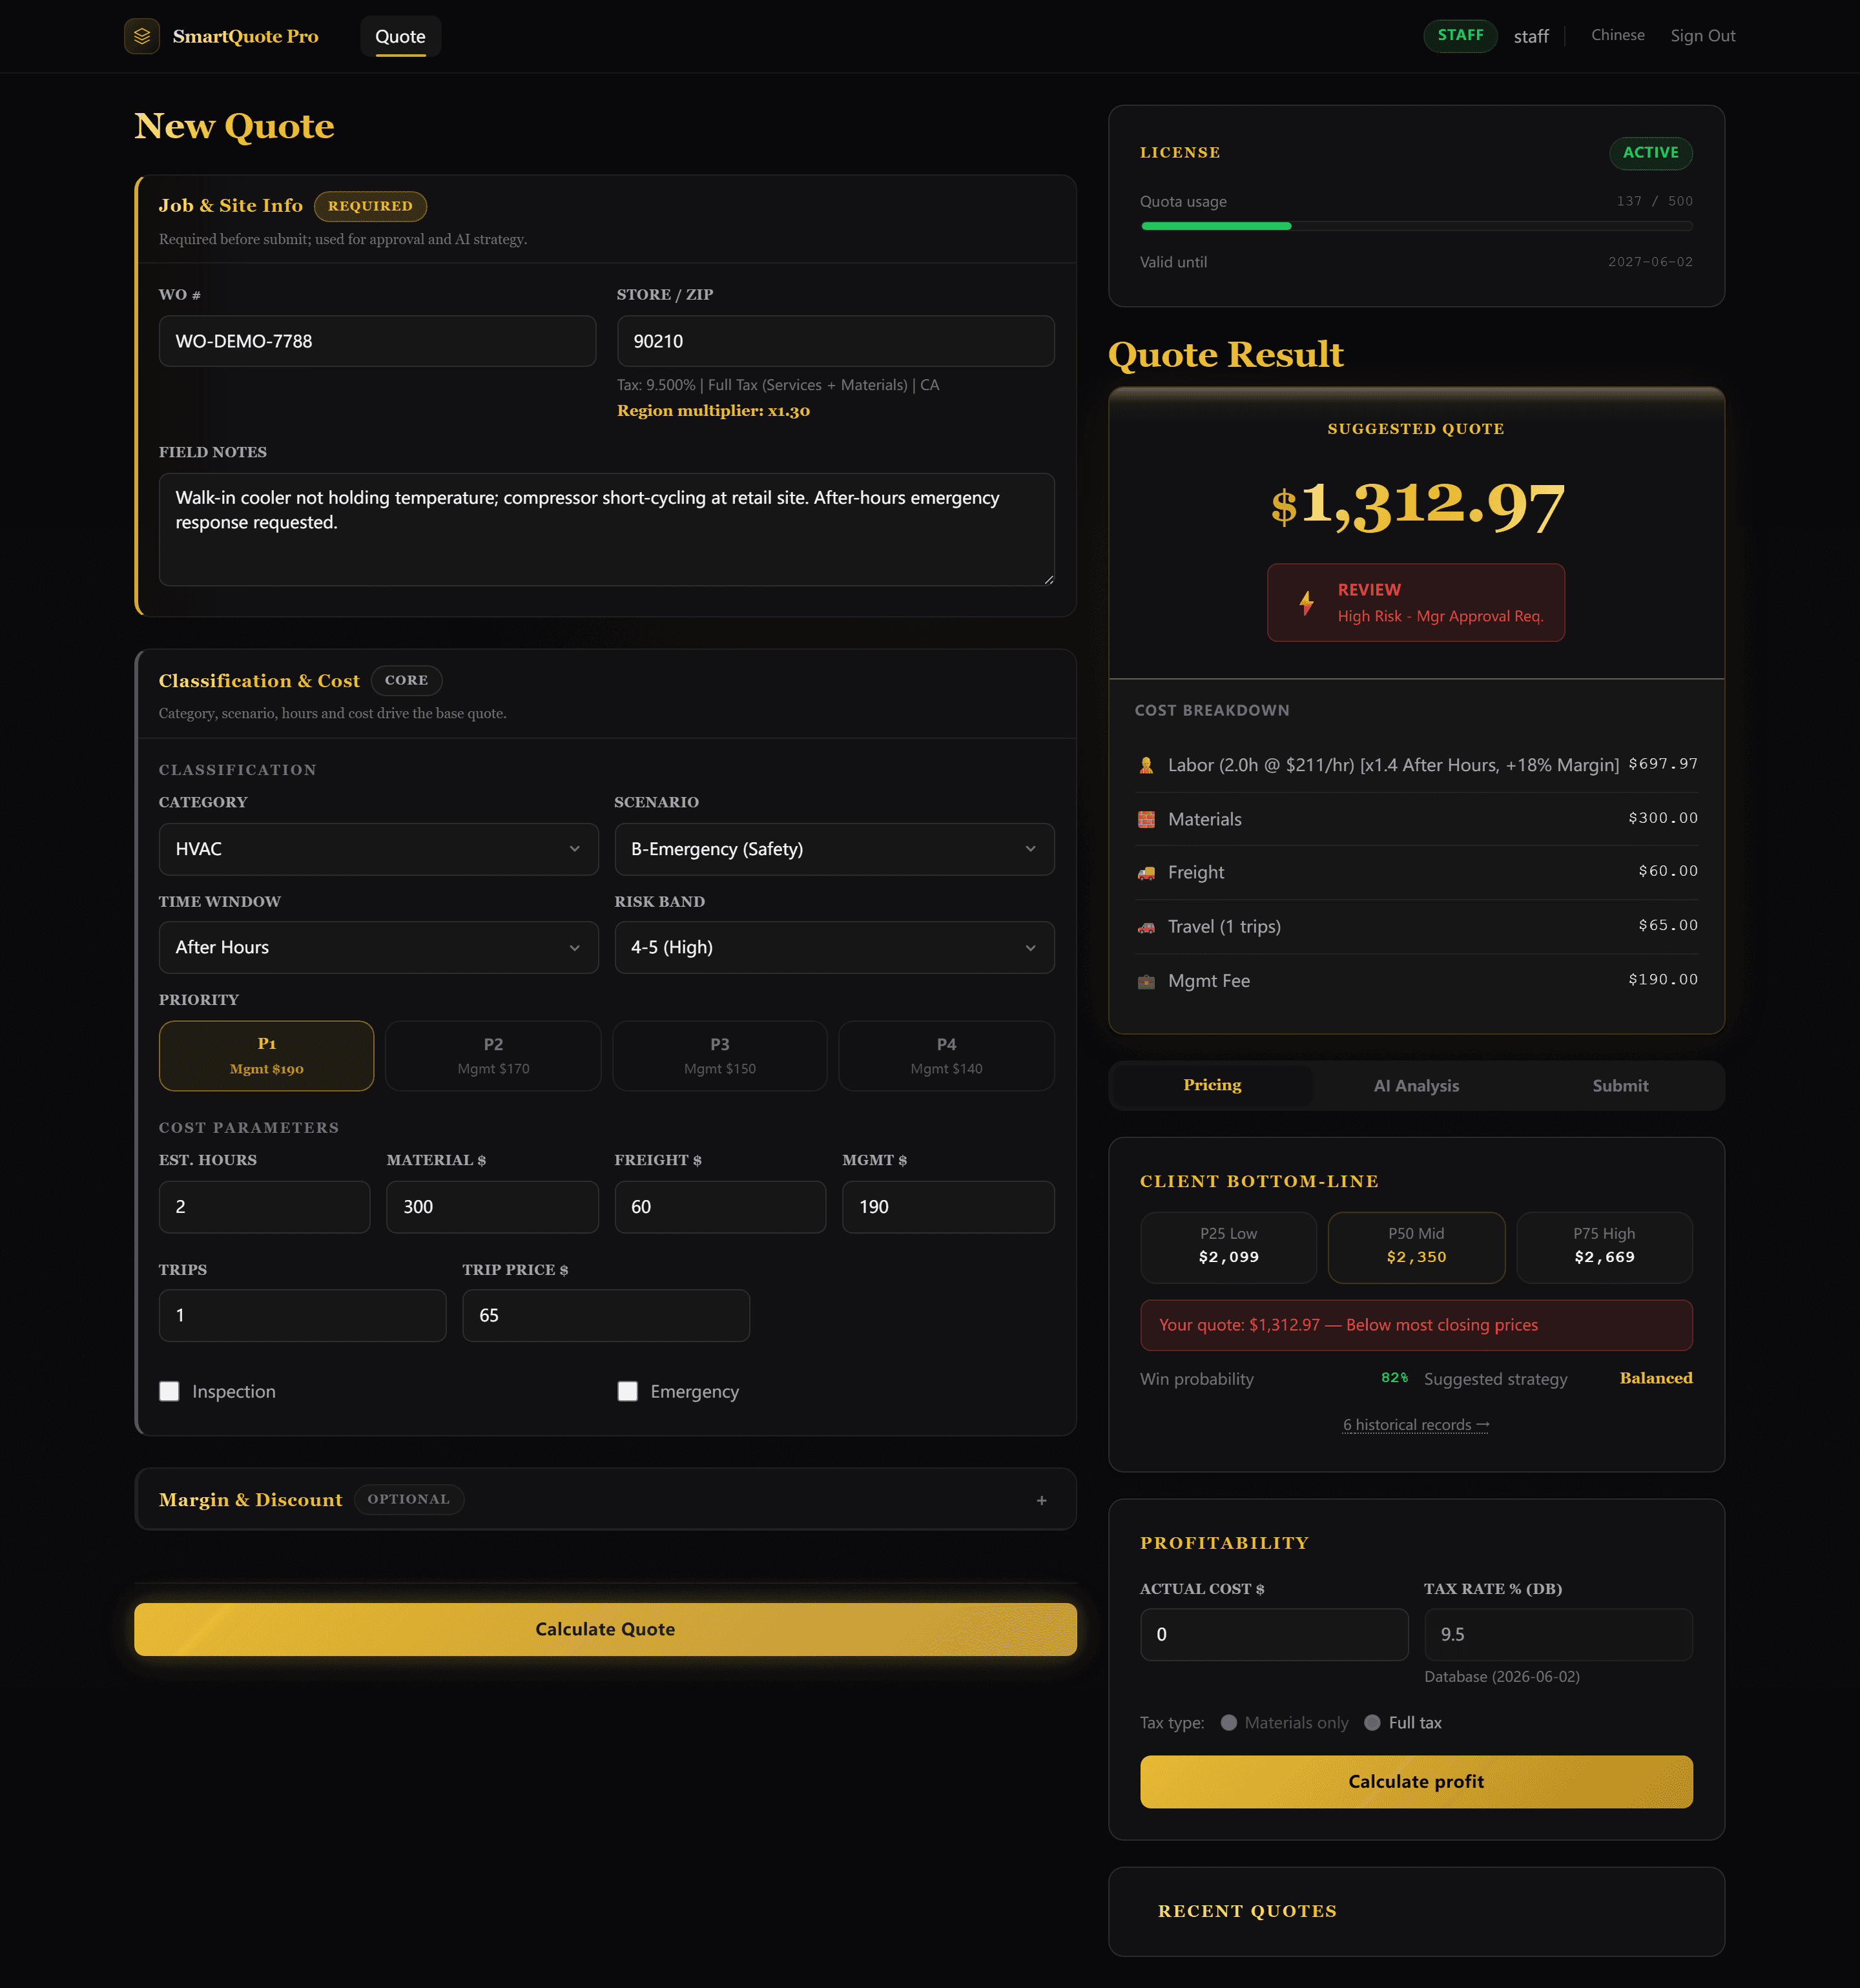Click the 82% win probability value

click(x=1394, y=1378)
